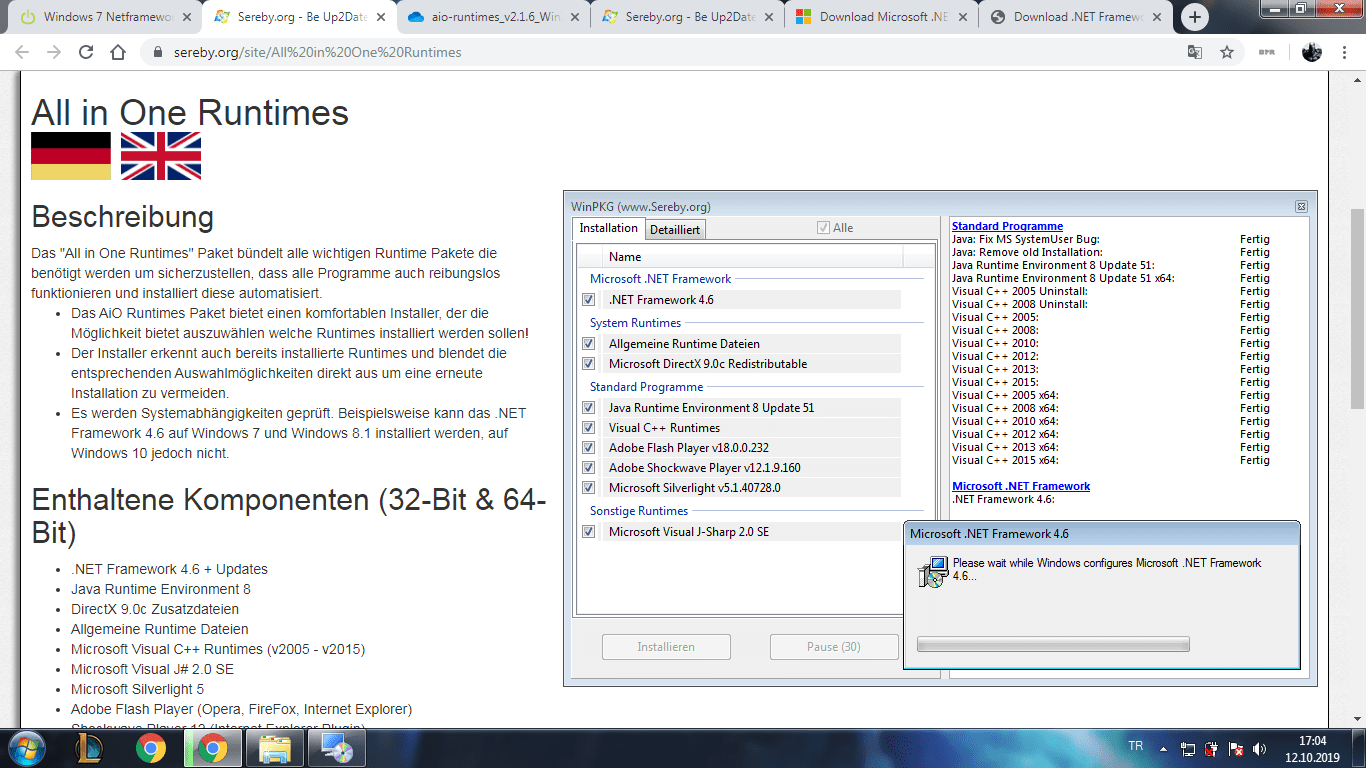1366x768 pixels.
Task: Click the .NET Framework 4.6 progress bar
Action: [1053, 644]
